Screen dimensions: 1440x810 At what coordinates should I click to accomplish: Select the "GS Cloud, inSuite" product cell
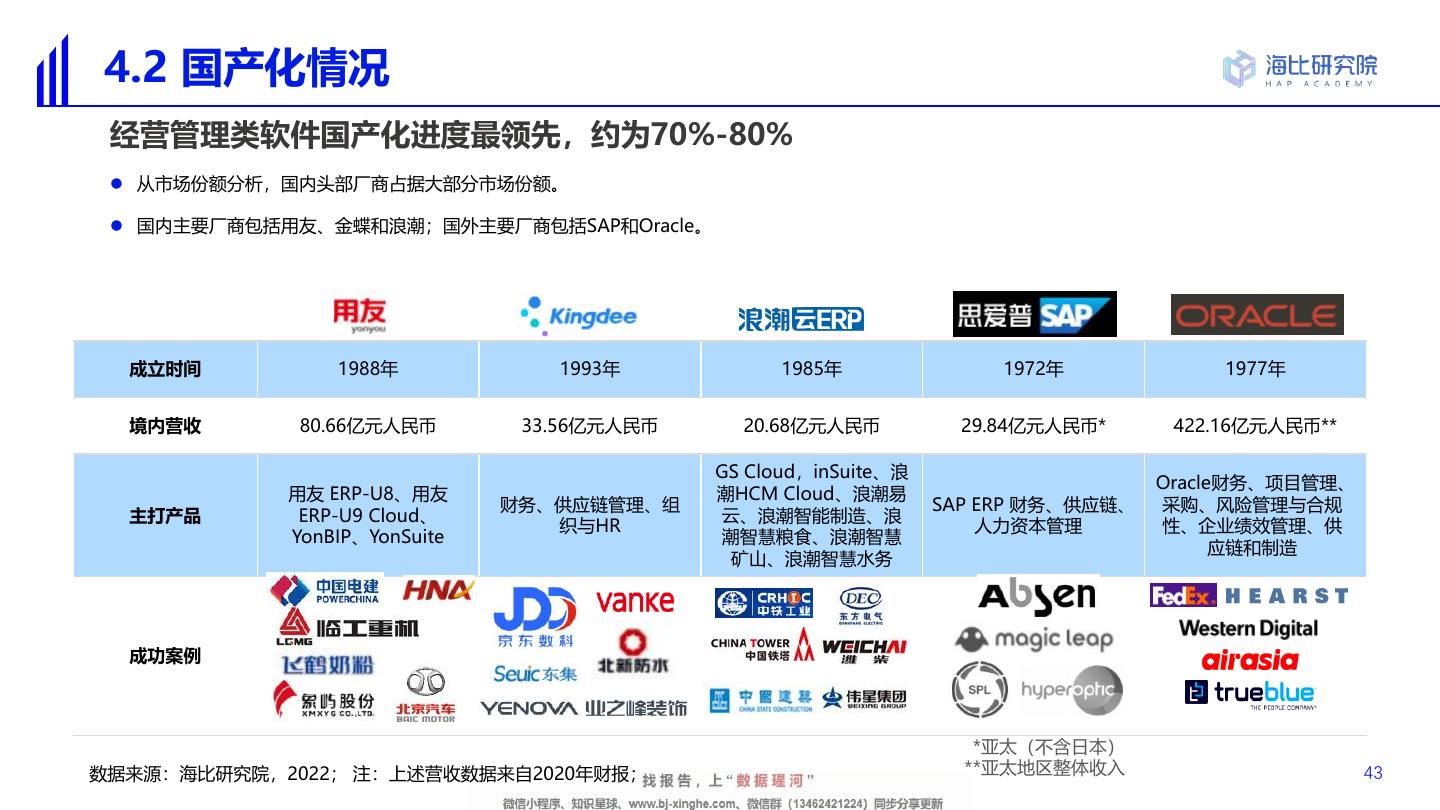[812, 516]
